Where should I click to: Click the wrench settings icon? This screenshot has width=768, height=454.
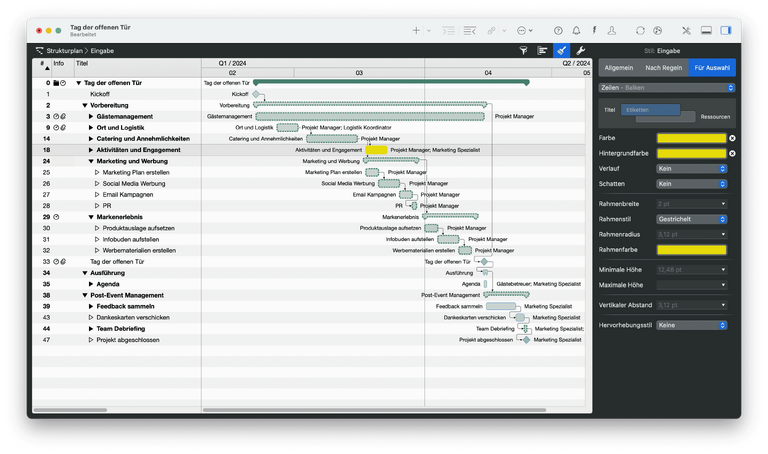pyautogui.click(x=581, y=49)
